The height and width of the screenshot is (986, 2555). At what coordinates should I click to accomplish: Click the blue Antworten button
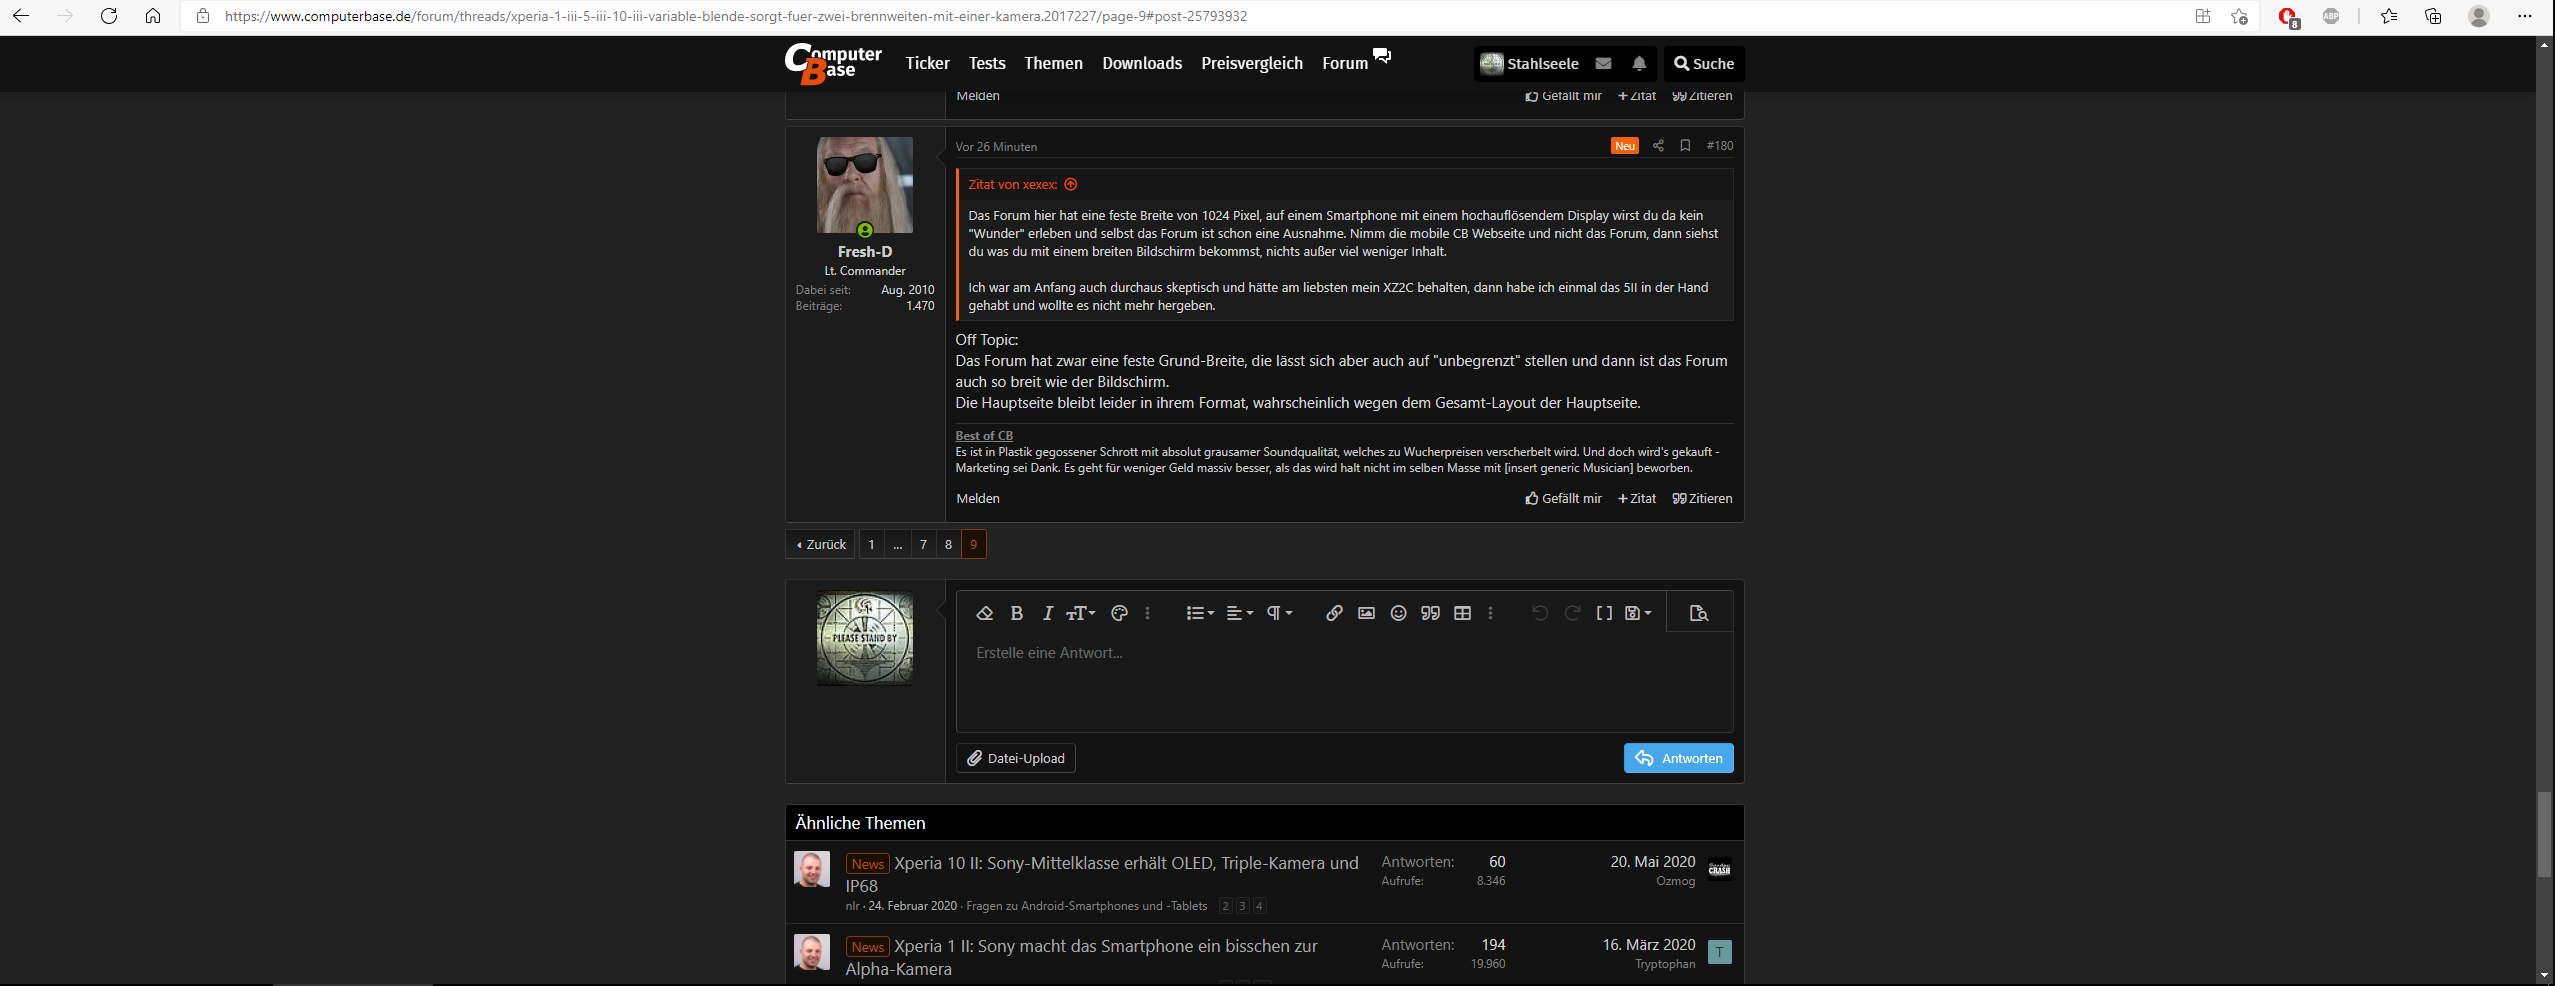(x=1678, y=758)
